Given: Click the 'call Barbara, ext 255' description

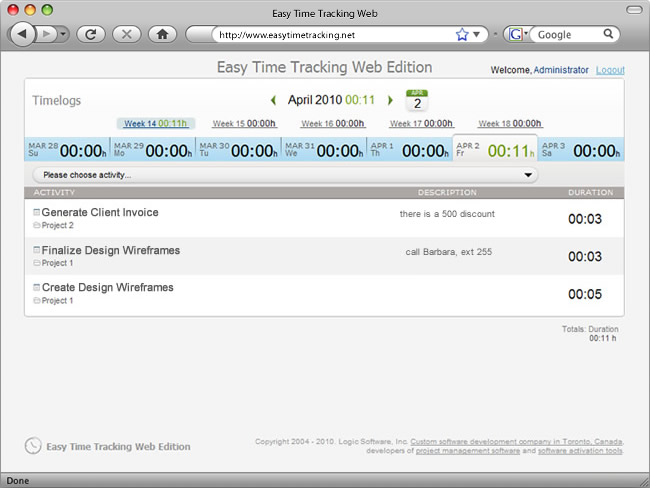Looking at the screenshot, I should (x=449, y=252).
